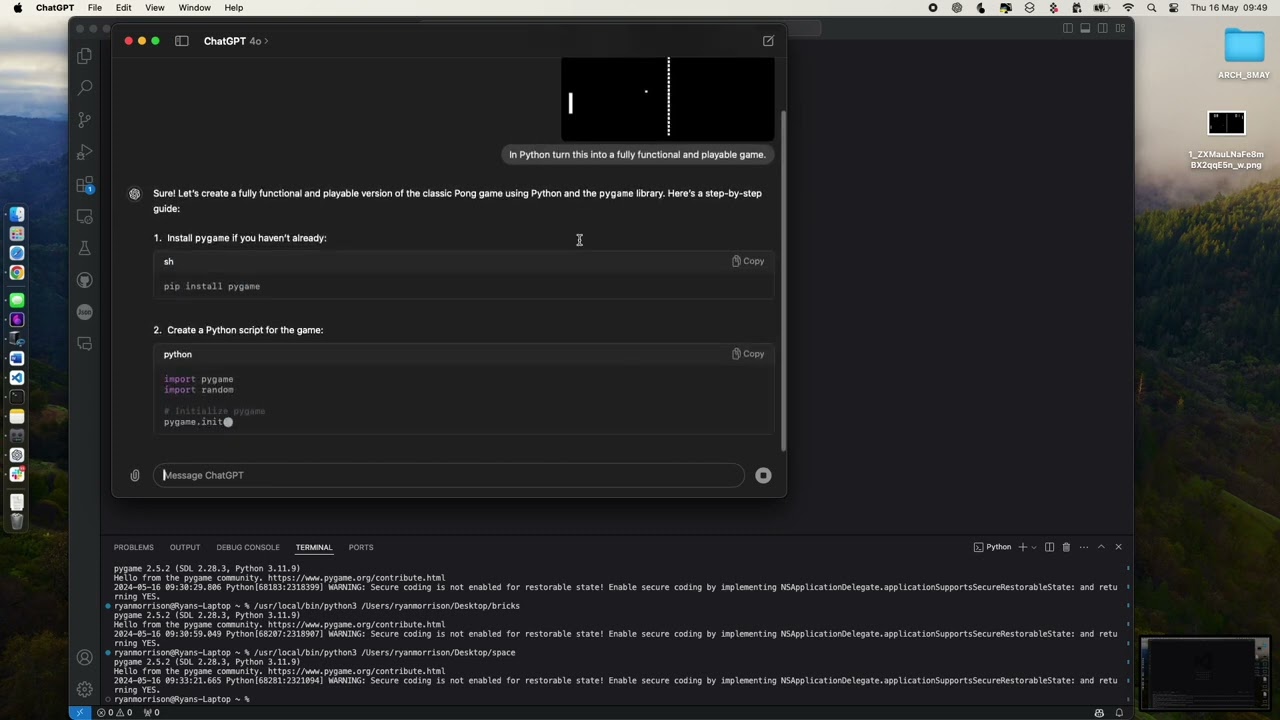The image size is (1280, 720).
Task: Toggle VS Code bottom panel layout
Action: click(1085, 28)
